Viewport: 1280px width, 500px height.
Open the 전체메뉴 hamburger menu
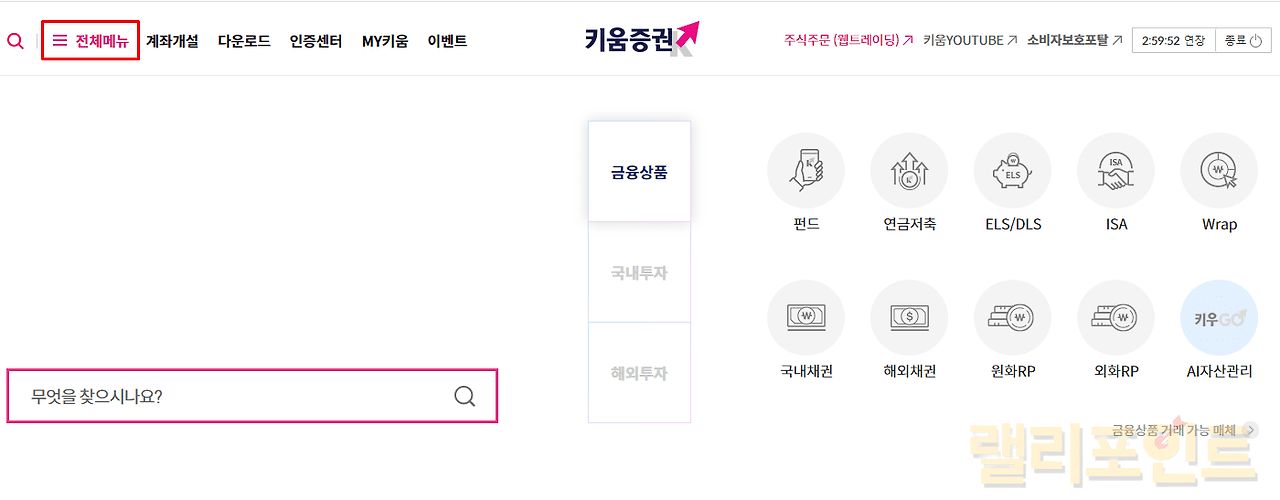(x=90, y=41)
